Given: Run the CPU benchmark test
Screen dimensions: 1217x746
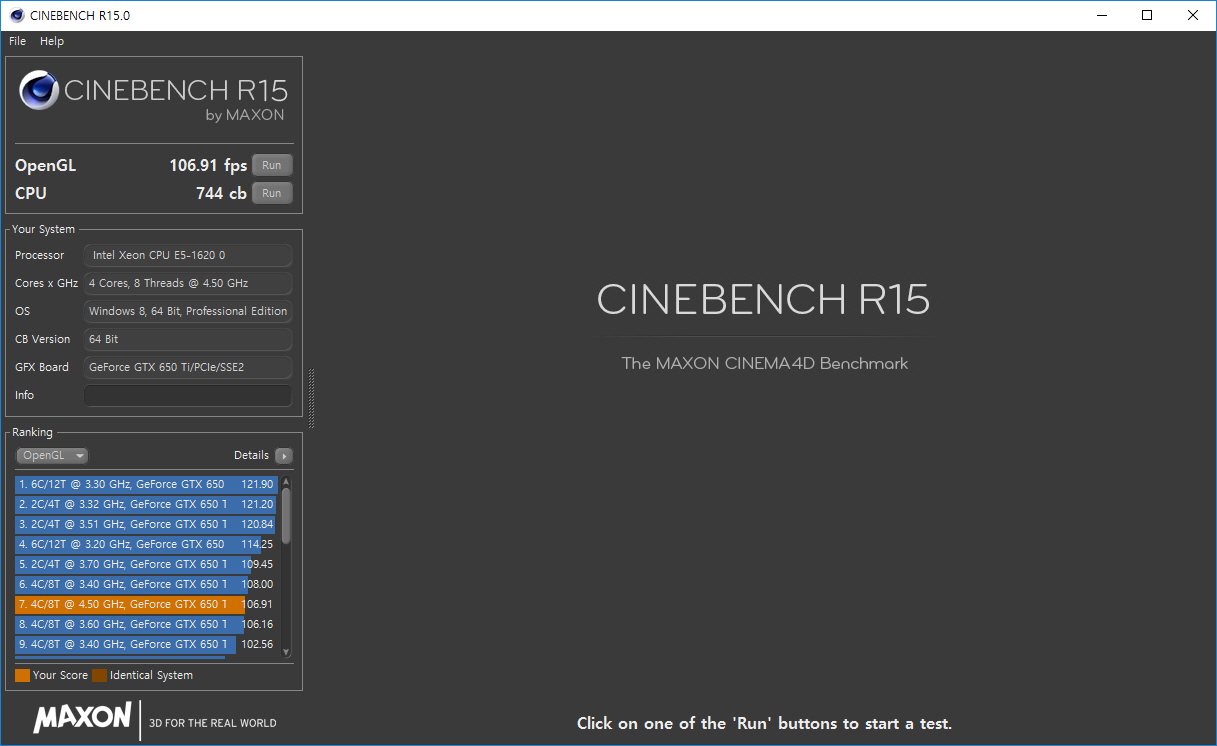Looking at the screenshot, I should click(x=272, y=193).
